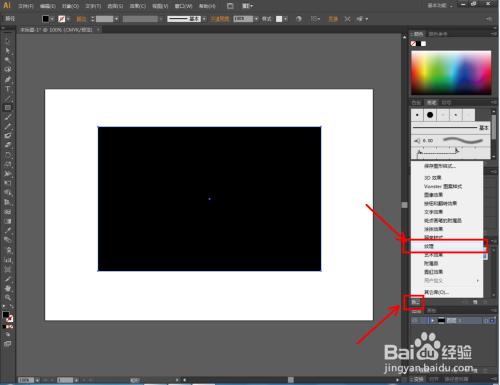Viewport: 500px width, 385px height.
Task: Select the Rectangle tool
Action: (8, 108)
